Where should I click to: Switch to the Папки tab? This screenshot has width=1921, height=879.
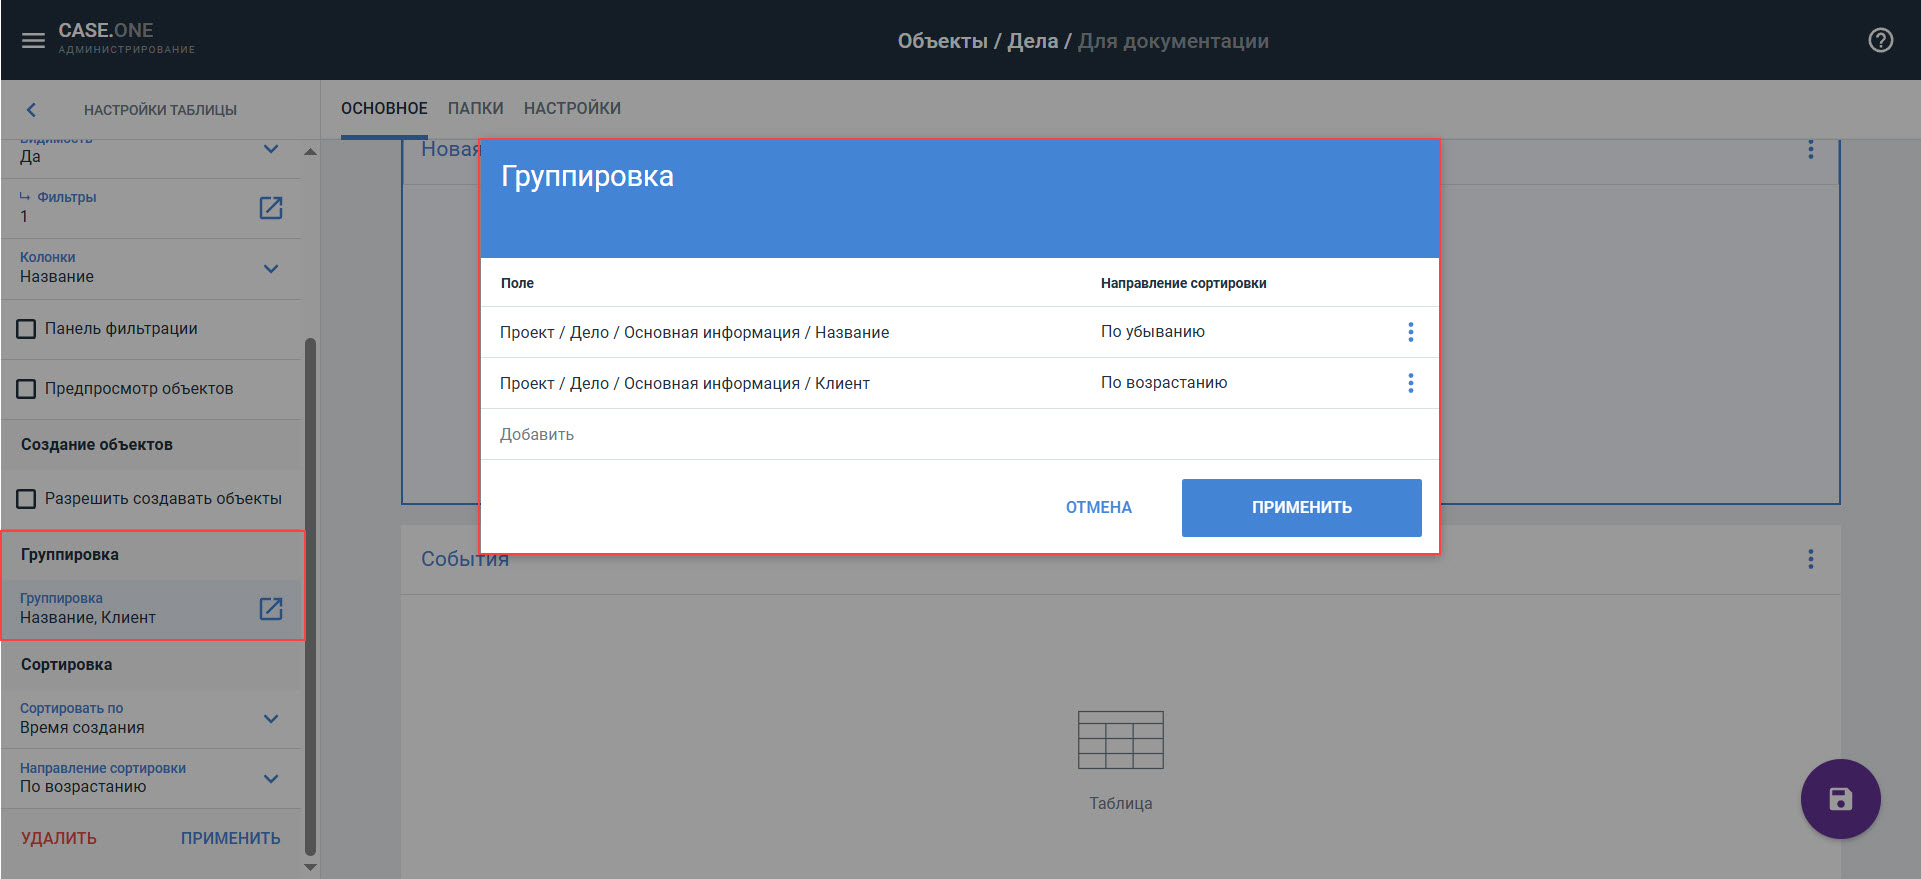[x=475, y=108]
